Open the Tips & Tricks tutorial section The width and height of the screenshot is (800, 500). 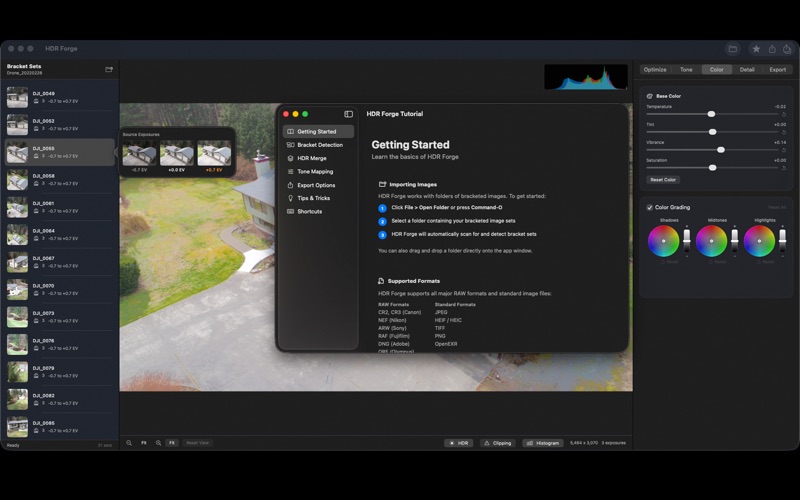pyautogui.click(x=318, y=198)
